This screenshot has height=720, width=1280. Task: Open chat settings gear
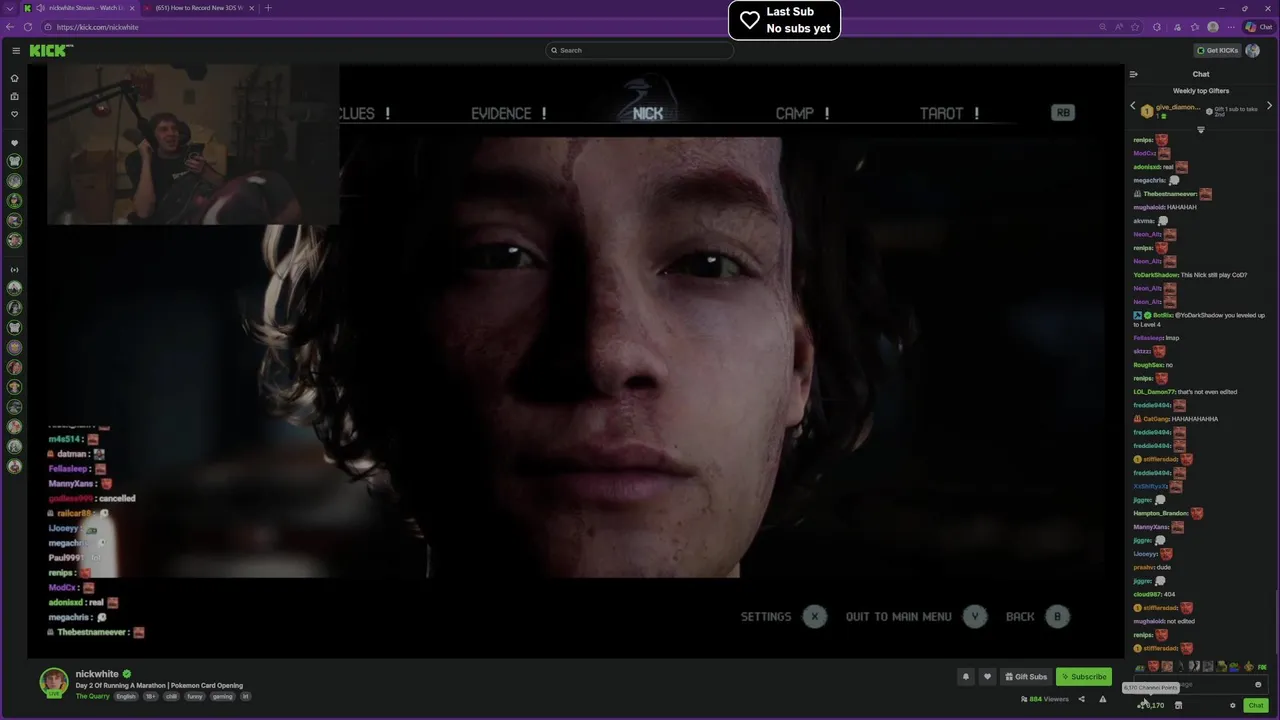1233,705
